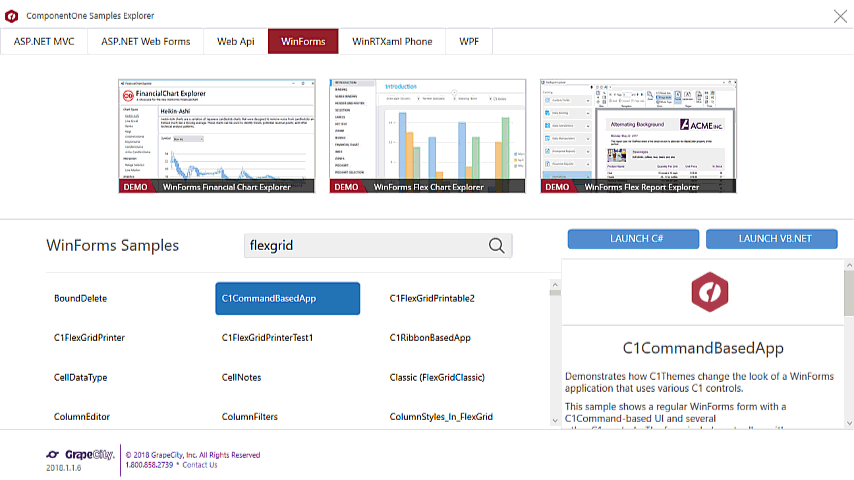Close the Samples Explorer window

840,16
